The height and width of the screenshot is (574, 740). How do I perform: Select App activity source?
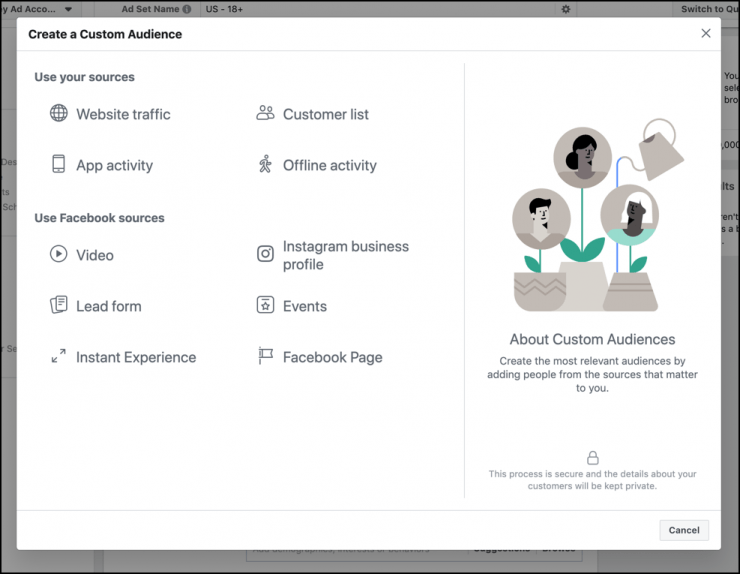(x=114, y=165)
